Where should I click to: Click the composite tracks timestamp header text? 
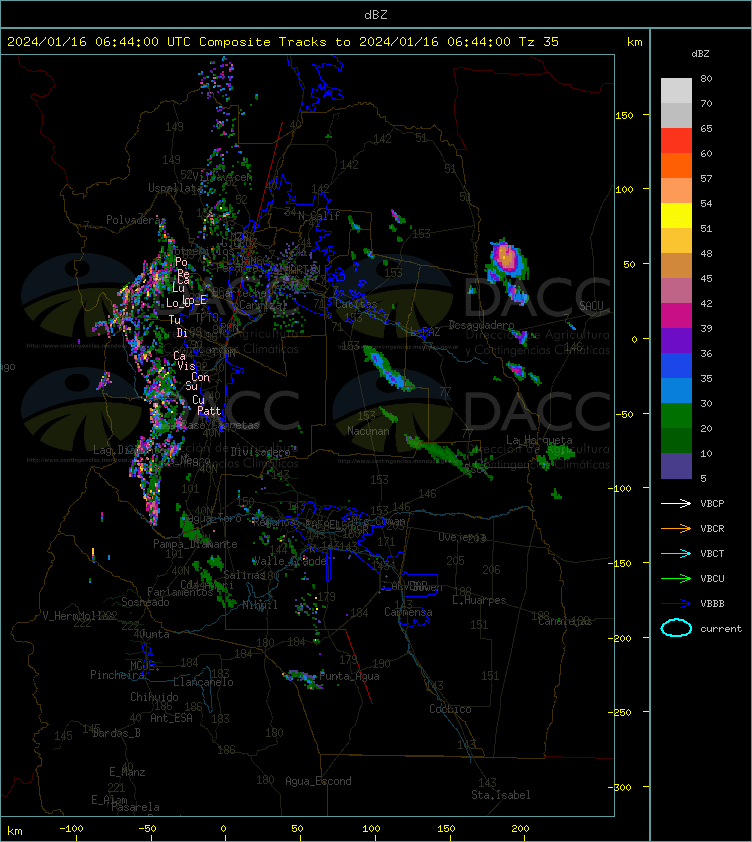283,41
